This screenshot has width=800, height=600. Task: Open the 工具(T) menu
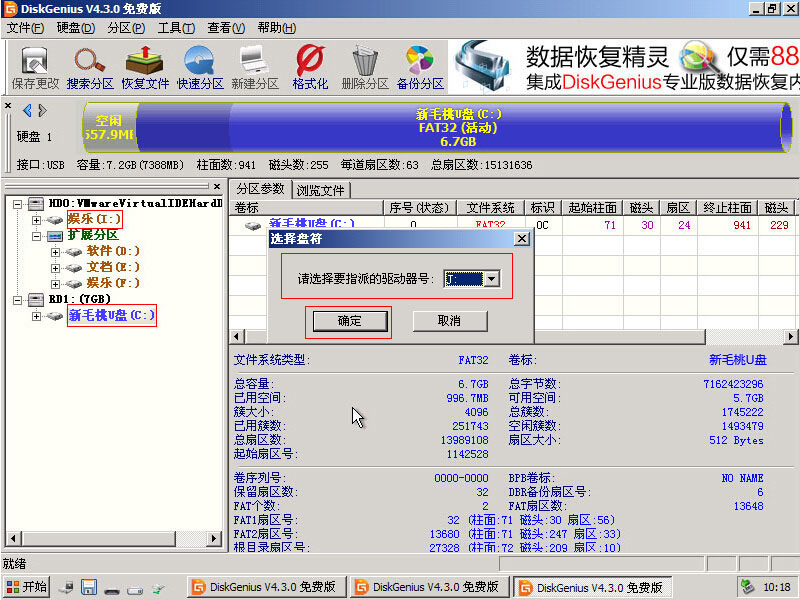(176, 28)
